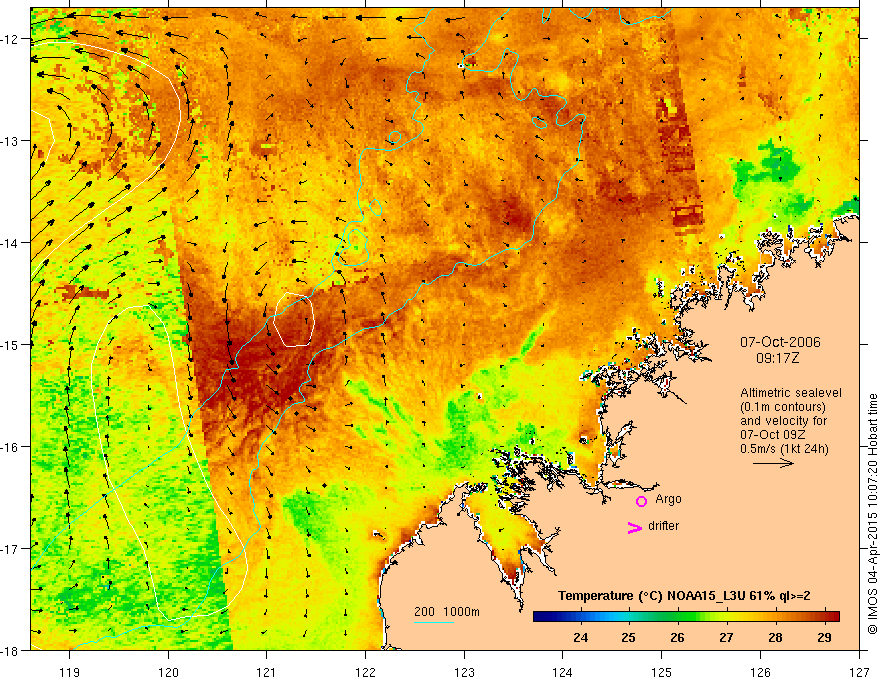The width and height of the screenshot is (880, 680).
Task: Click the '07-Oct 09Z' caption line
Action: click(773, 435)
